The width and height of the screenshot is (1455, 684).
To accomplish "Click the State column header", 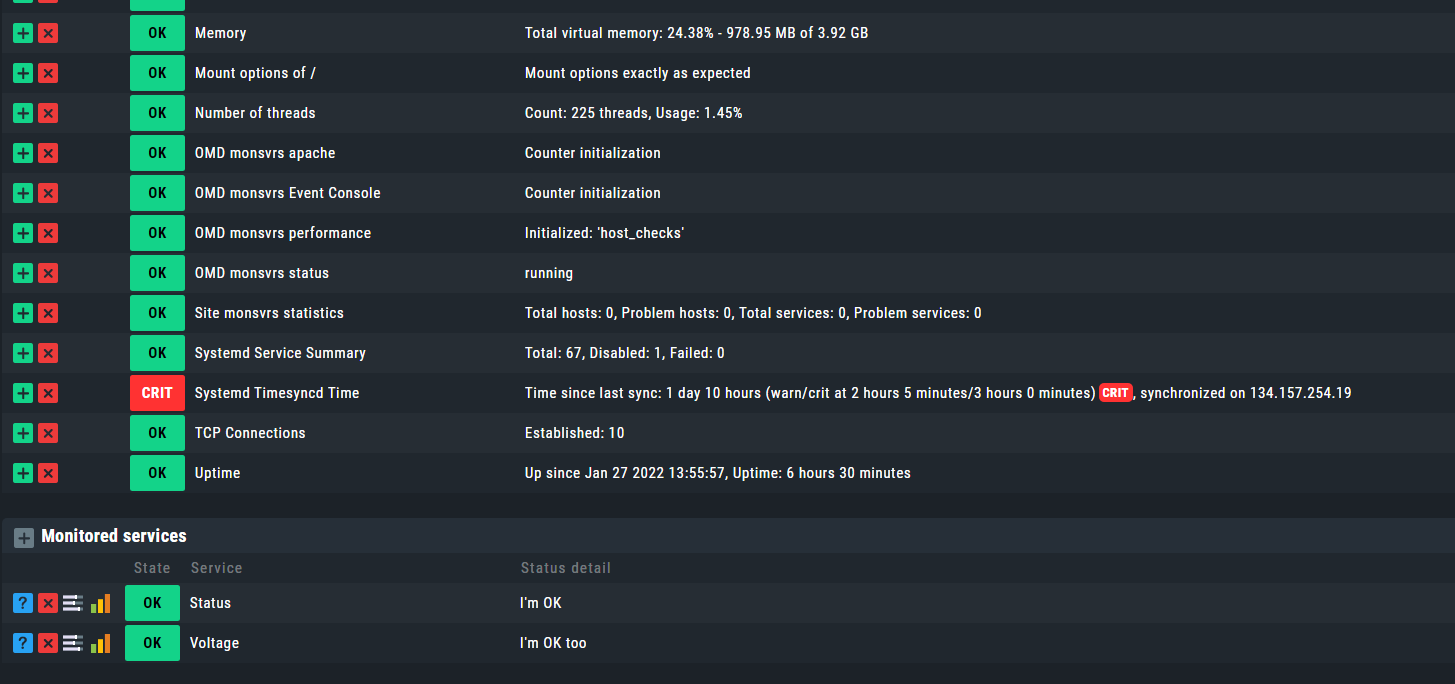I will click(x=152, y=568).
